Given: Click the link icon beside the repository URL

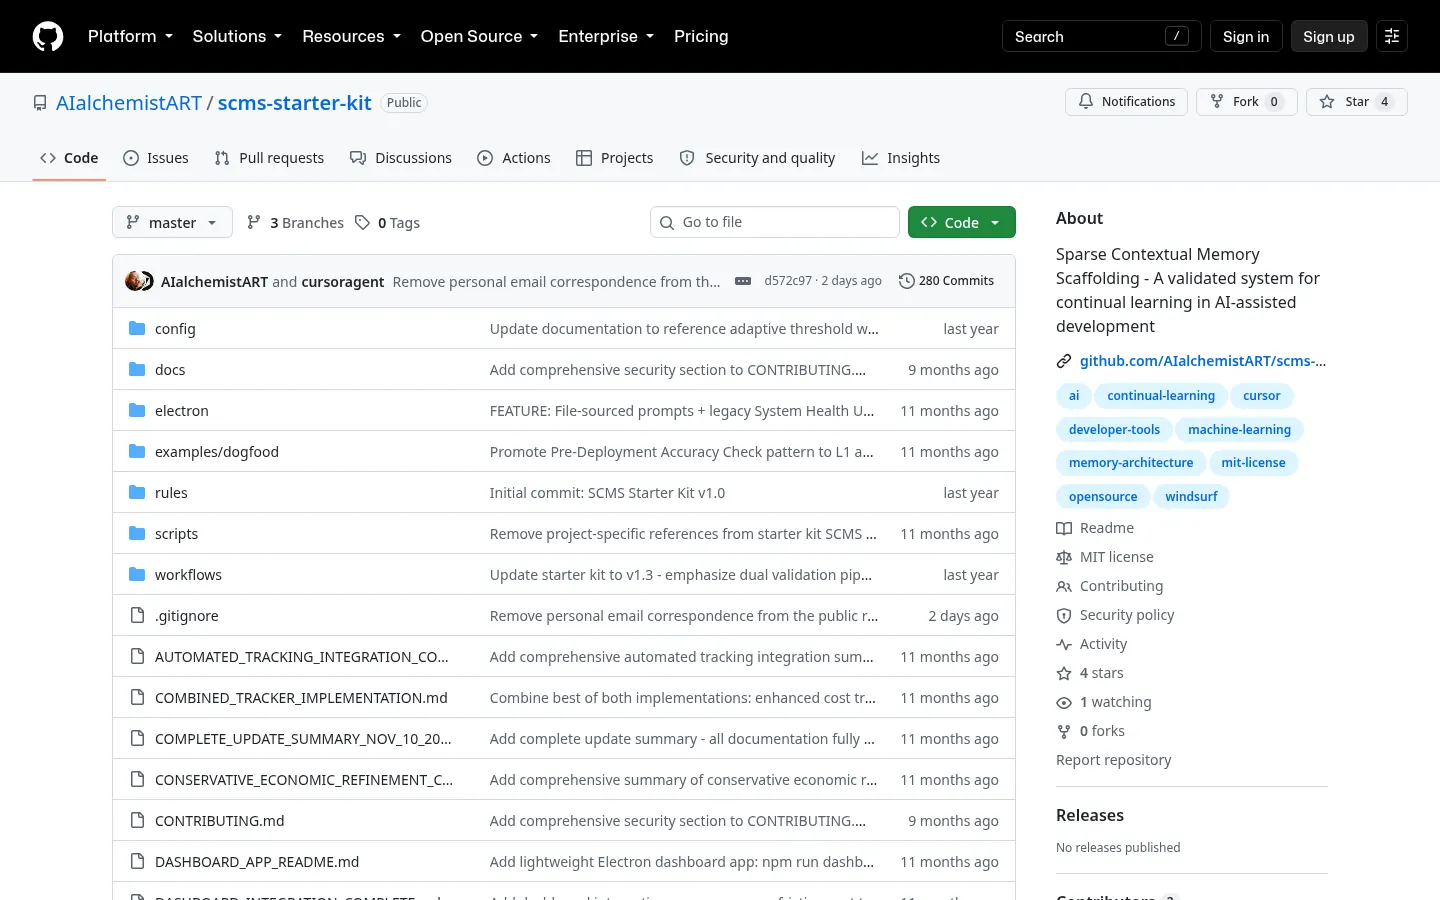Looking at the screenshot, I should pyautogui.click(x=1064, y=361).
